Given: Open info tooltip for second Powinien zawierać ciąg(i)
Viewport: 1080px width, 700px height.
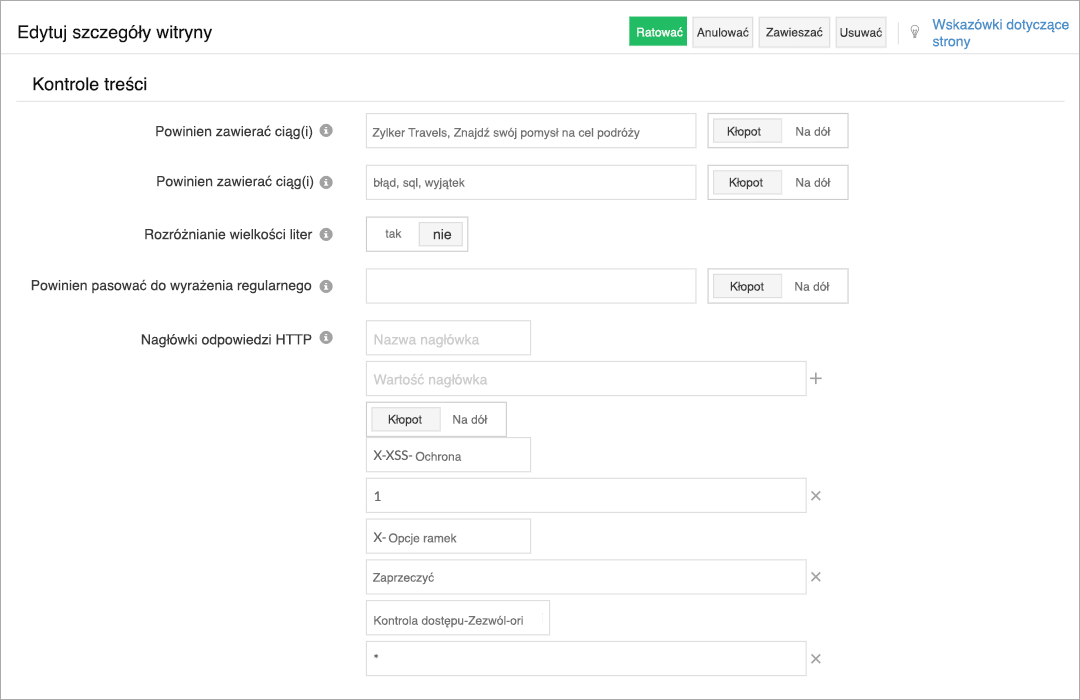Looking at the screenshot, I should tap(325, 182).
